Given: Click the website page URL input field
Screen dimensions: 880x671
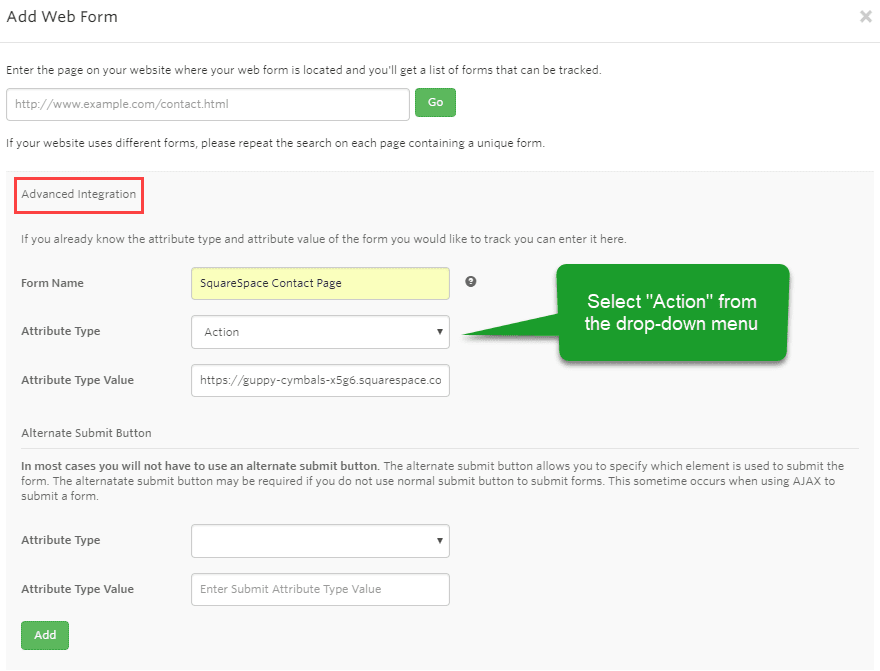Looking at the screenshot, I should [208, 104].
